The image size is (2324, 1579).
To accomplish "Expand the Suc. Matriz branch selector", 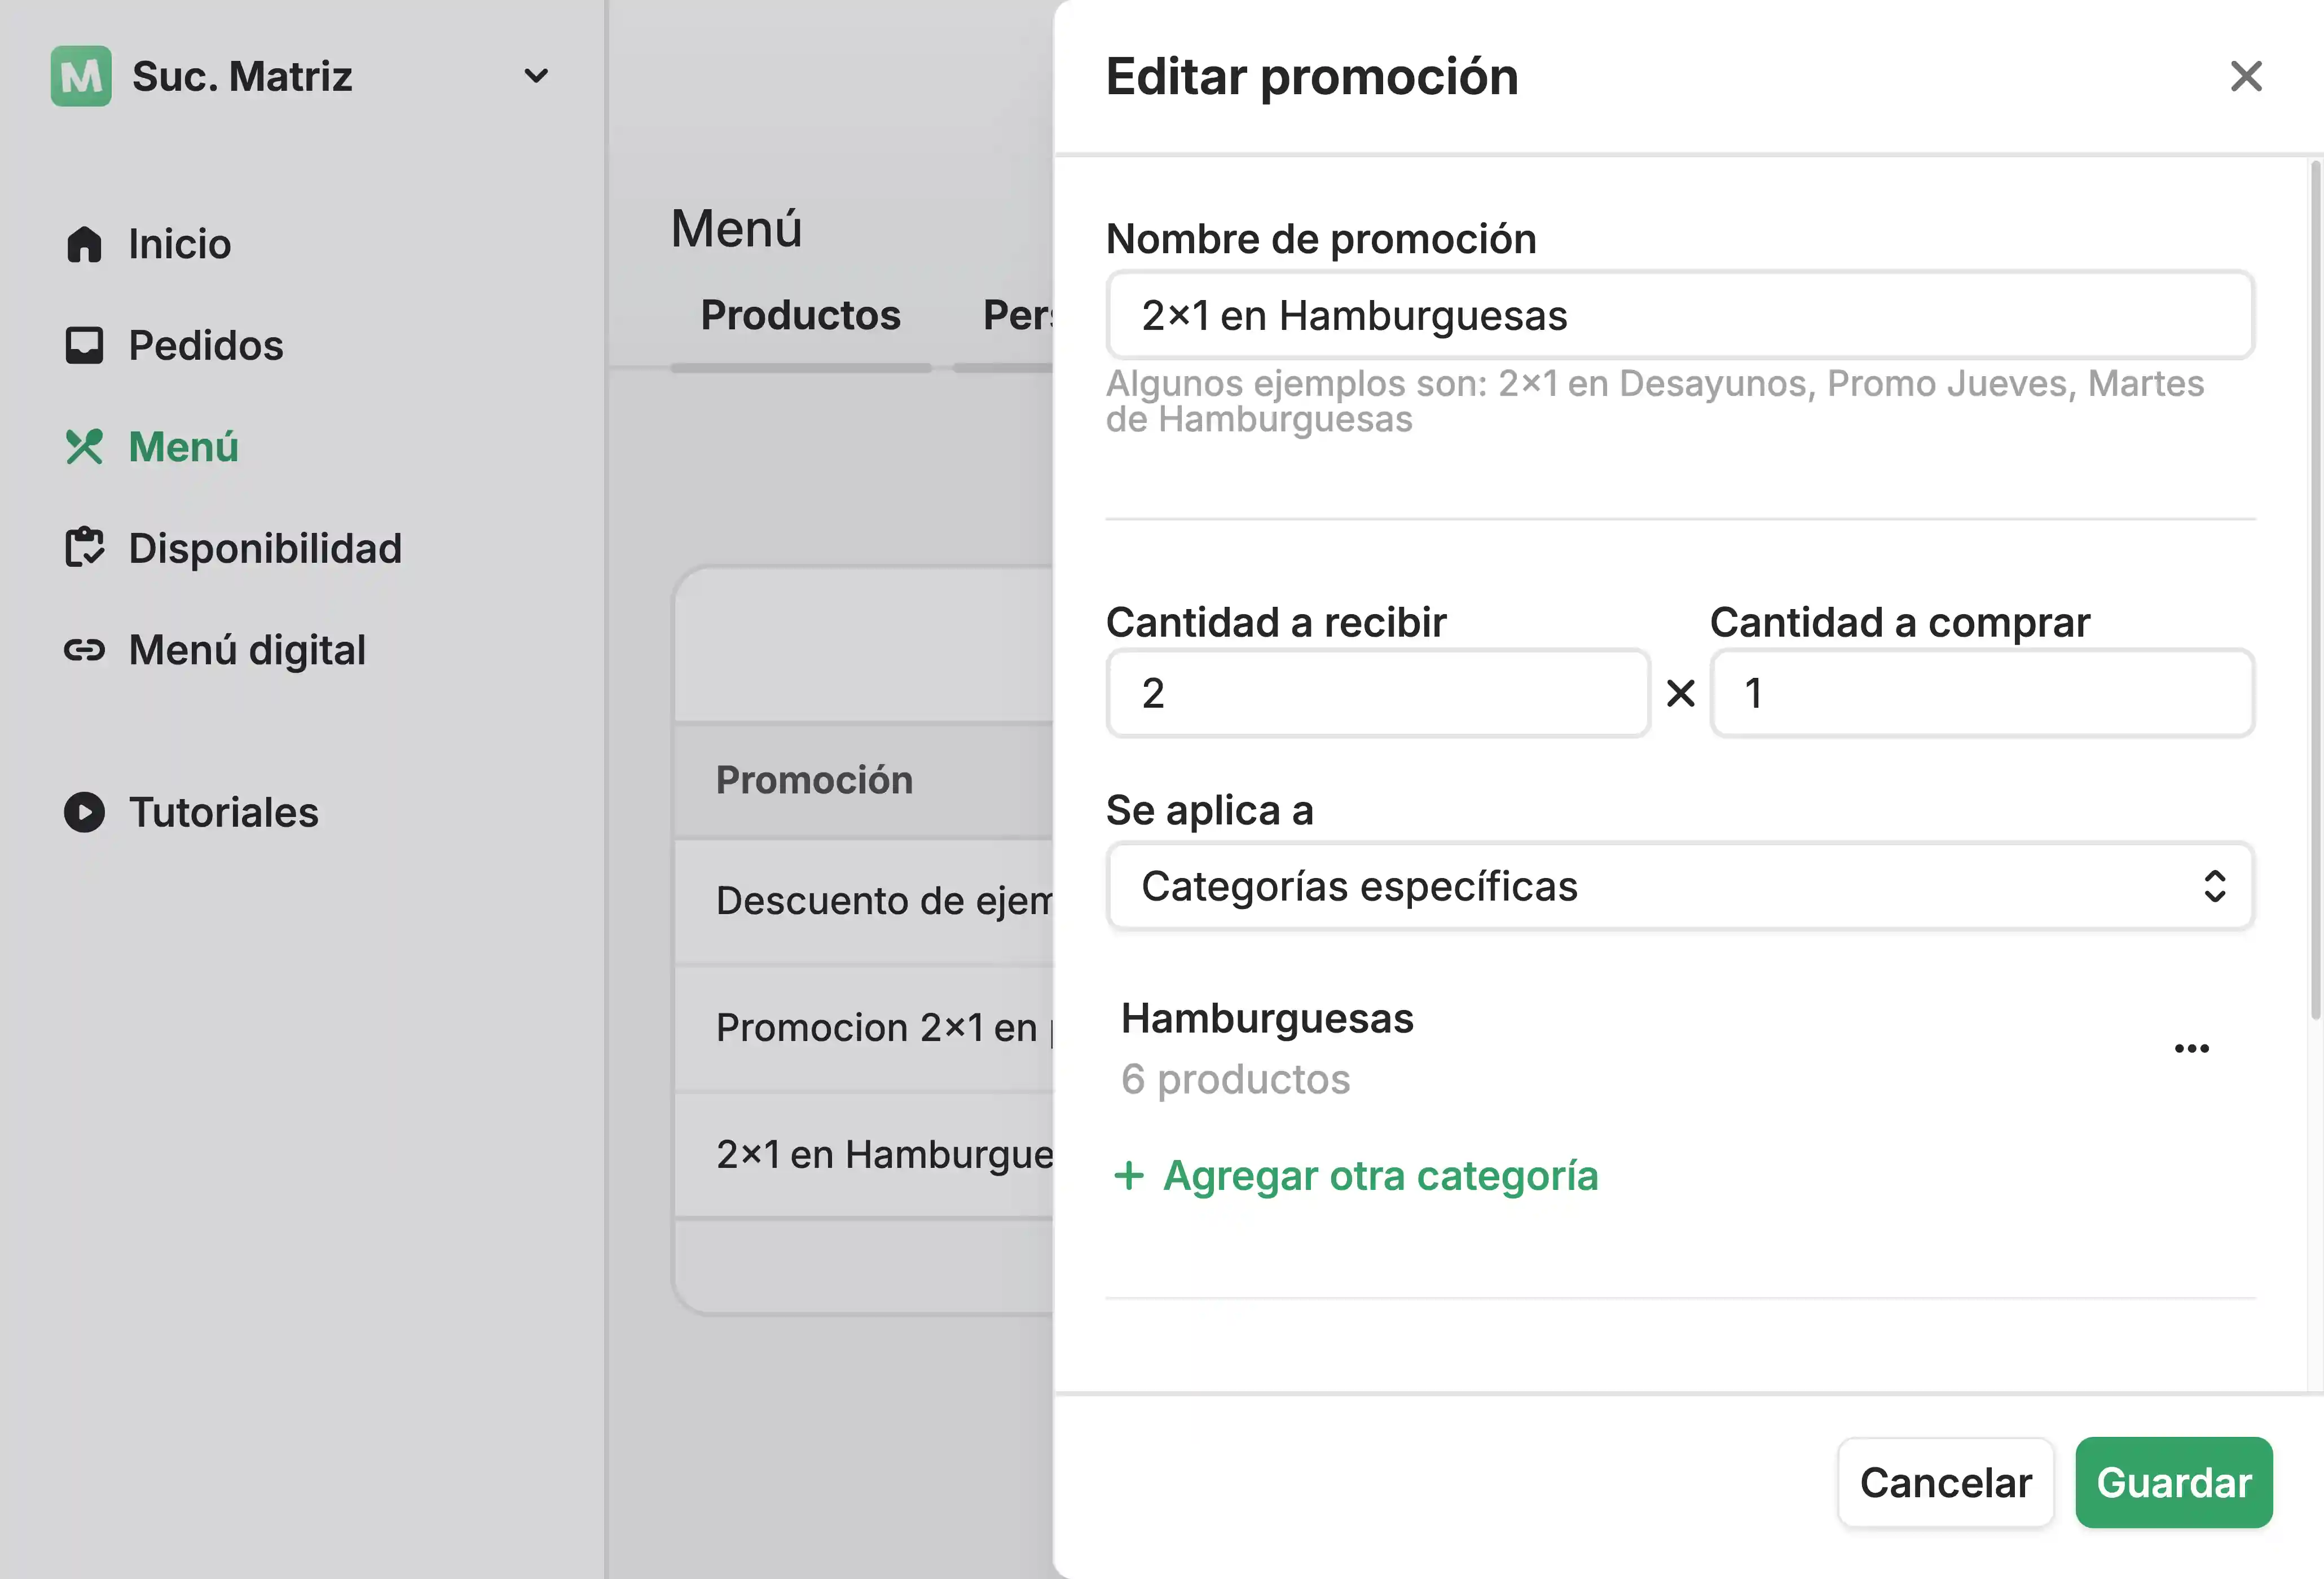I will (x=536, y=76).
